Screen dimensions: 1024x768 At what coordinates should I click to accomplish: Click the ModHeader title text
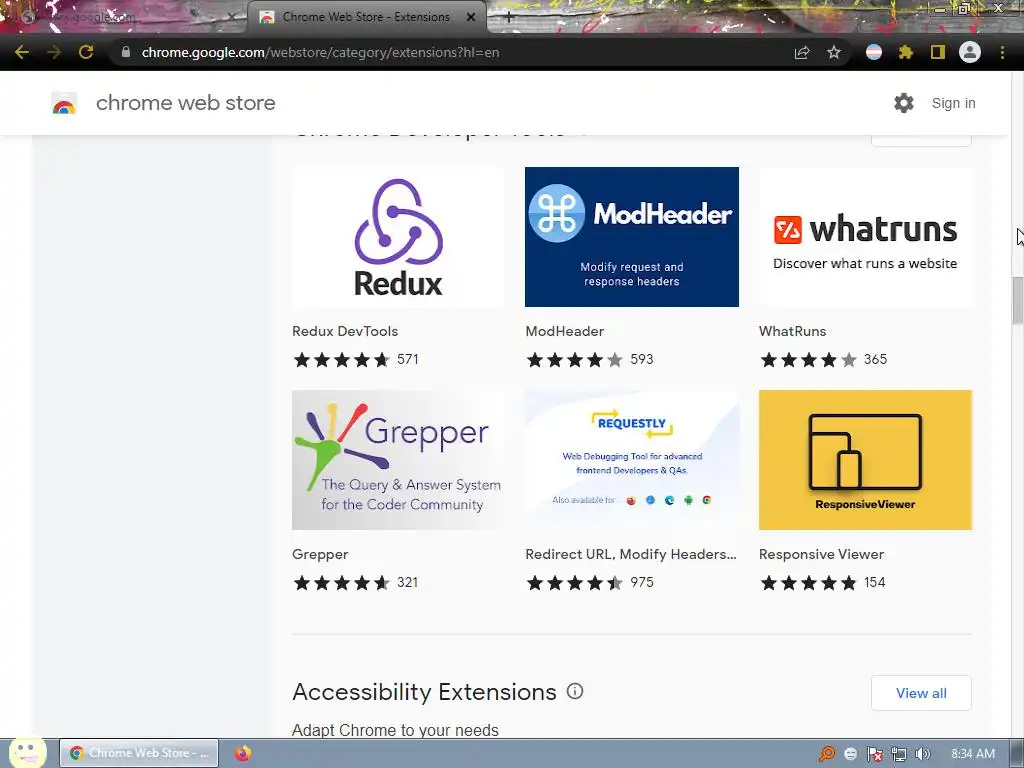click(x=564, y=331)
